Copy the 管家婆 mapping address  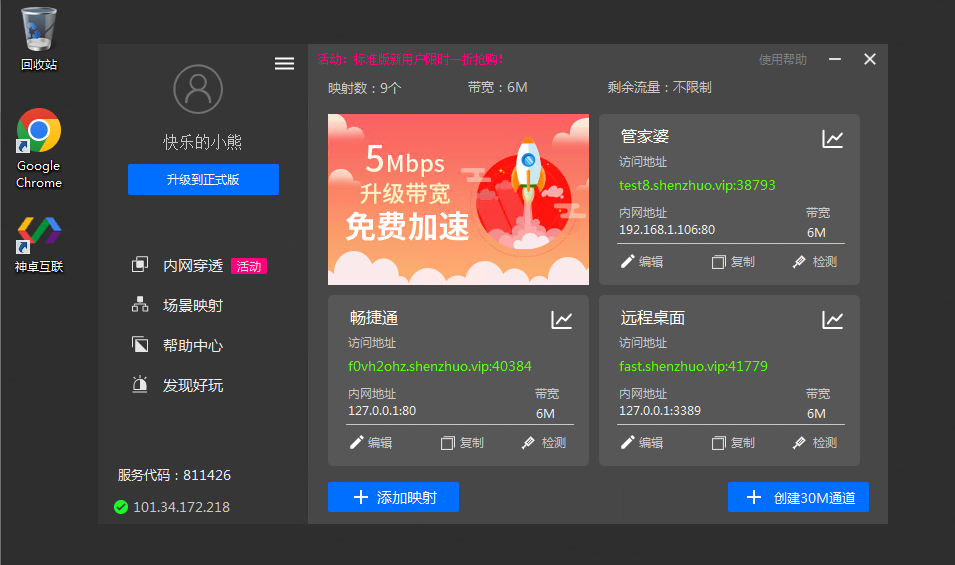tap(733, 262)
